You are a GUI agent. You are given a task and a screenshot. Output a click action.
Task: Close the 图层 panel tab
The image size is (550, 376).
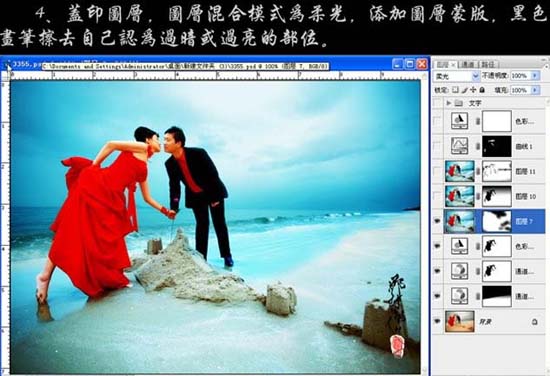(453, 65)
